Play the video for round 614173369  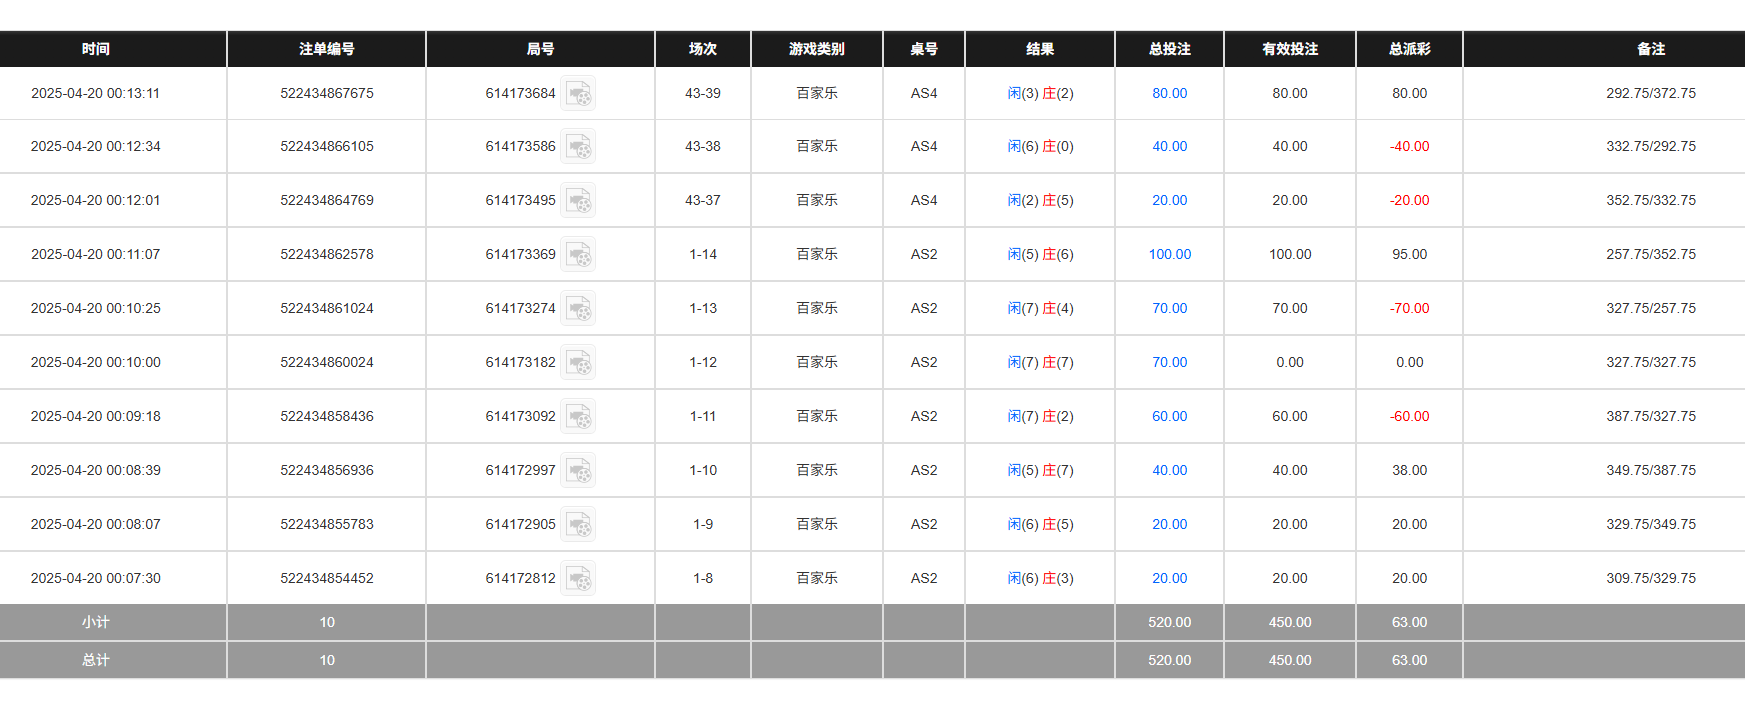coord(580,254)
